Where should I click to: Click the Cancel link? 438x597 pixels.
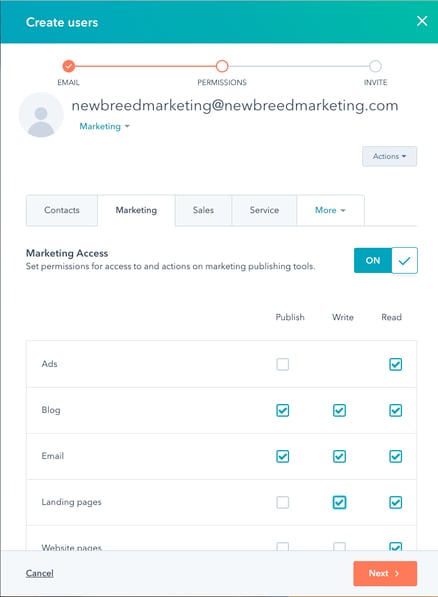click(x=40, y=573)
